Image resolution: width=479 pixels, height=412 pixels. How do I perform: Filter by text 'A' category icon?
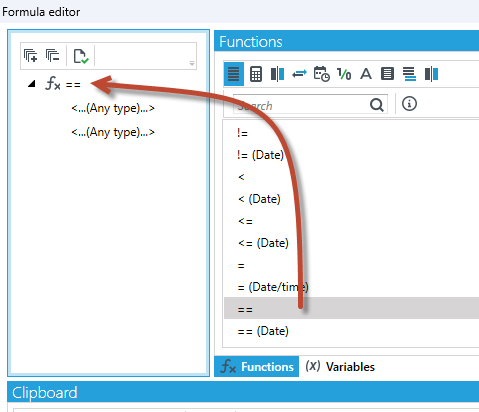pyautogui.click(x=366, y=74)
